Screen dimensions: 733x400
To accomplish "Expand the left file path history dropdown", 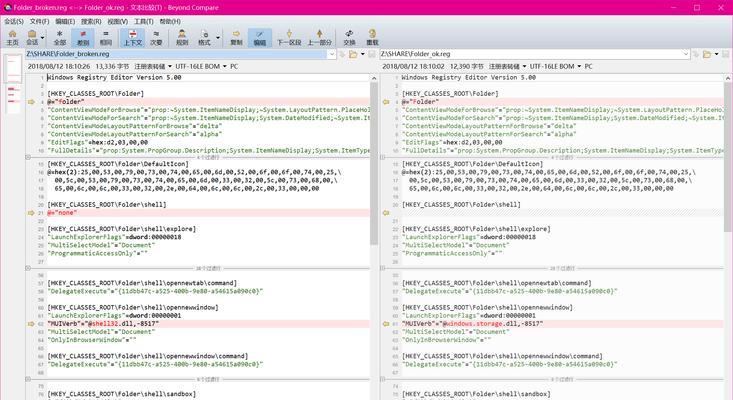I will [x=331, y=54].
